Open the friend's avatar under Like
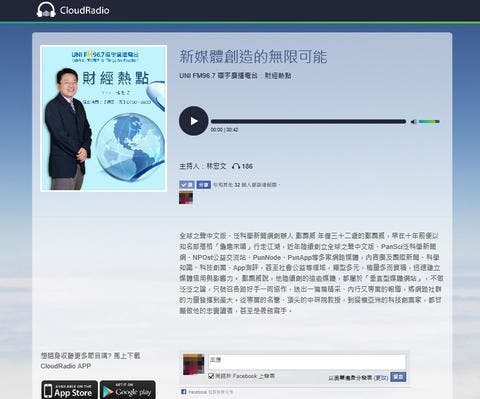 click(186, 198)
